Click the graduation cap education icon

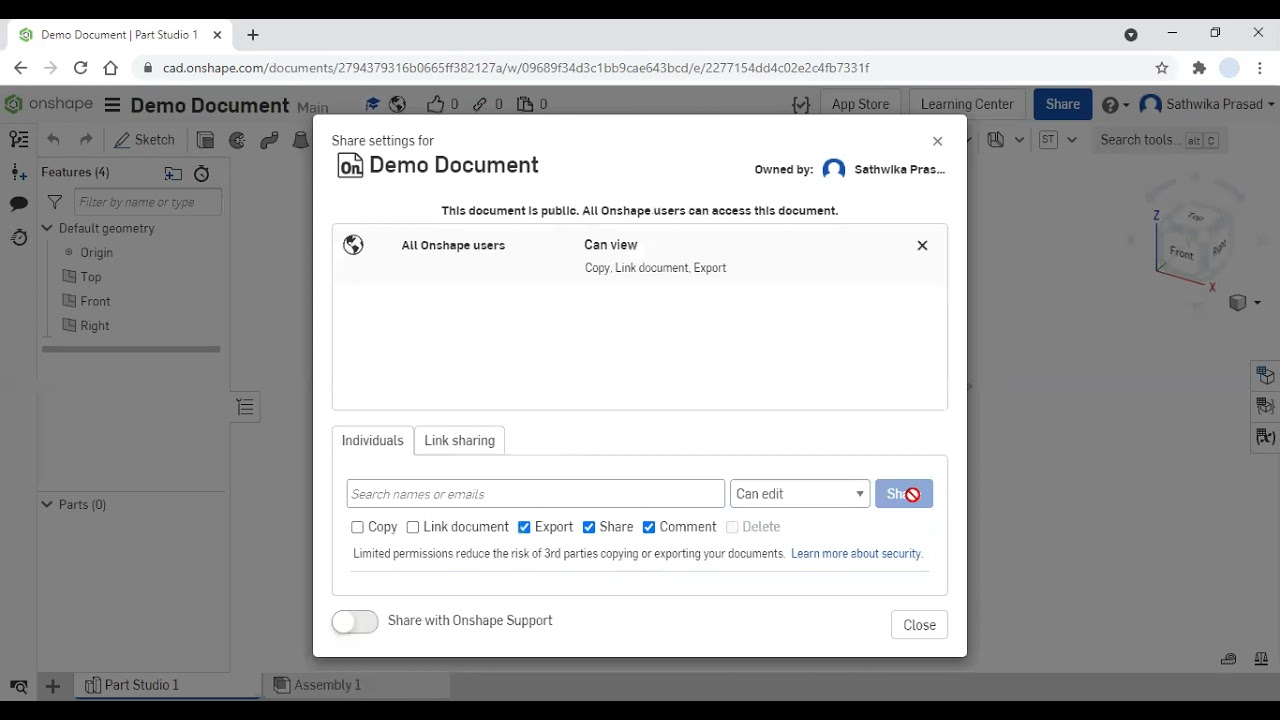point(373,104)
